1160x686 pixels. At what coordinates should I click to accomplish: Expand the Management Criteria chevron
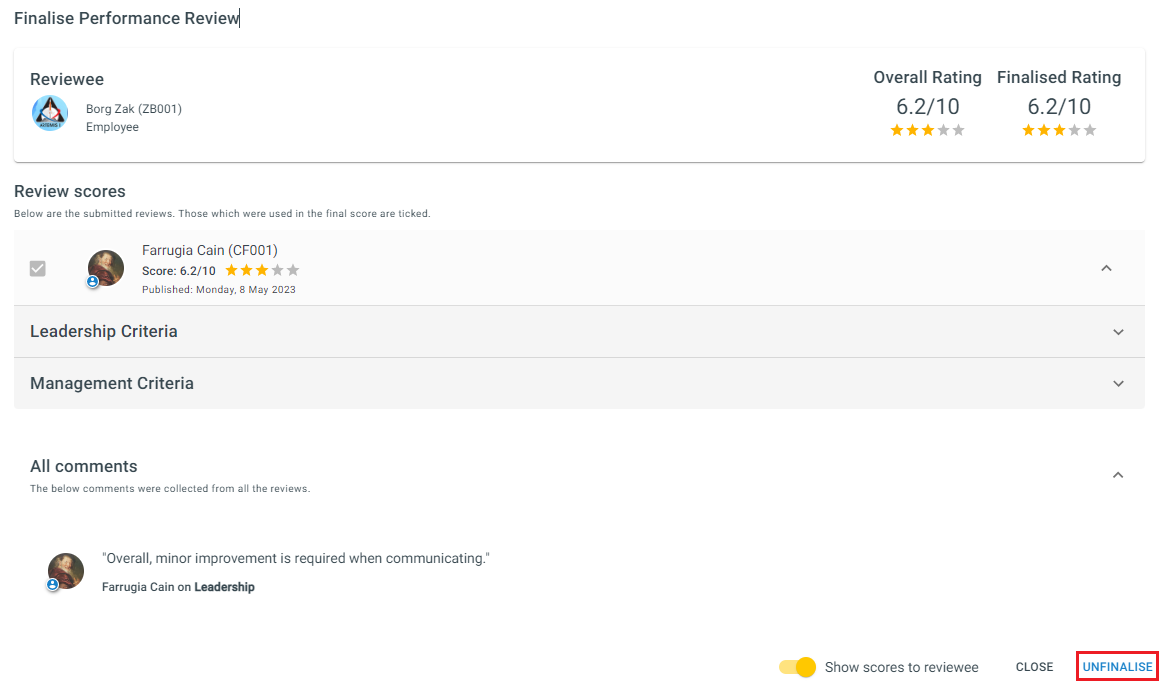point(1118,383)
